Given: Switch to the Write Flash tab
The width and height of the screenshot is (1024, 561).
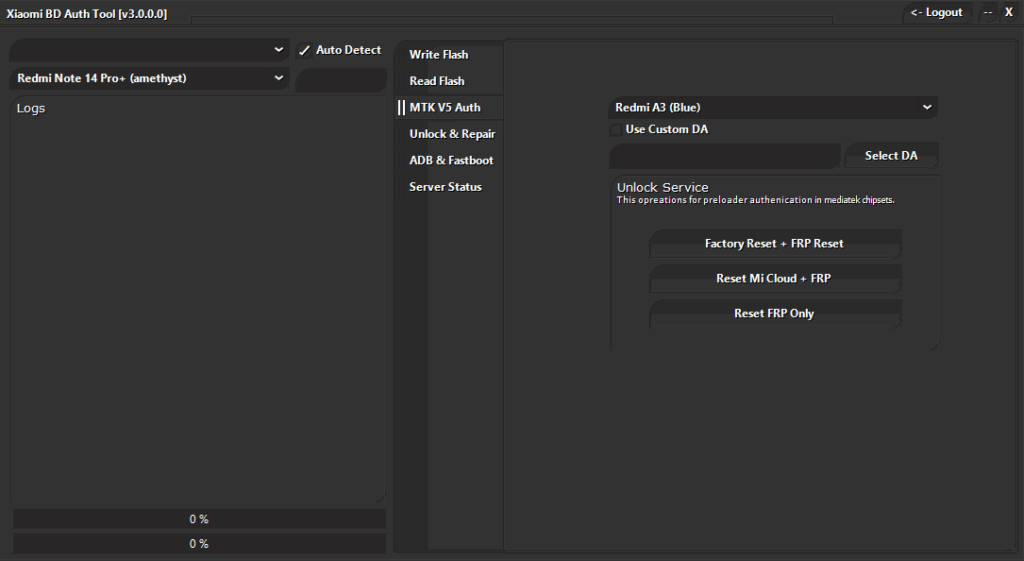Looking at the screenshot, I should pyautogui.click(x=438, y=55).
